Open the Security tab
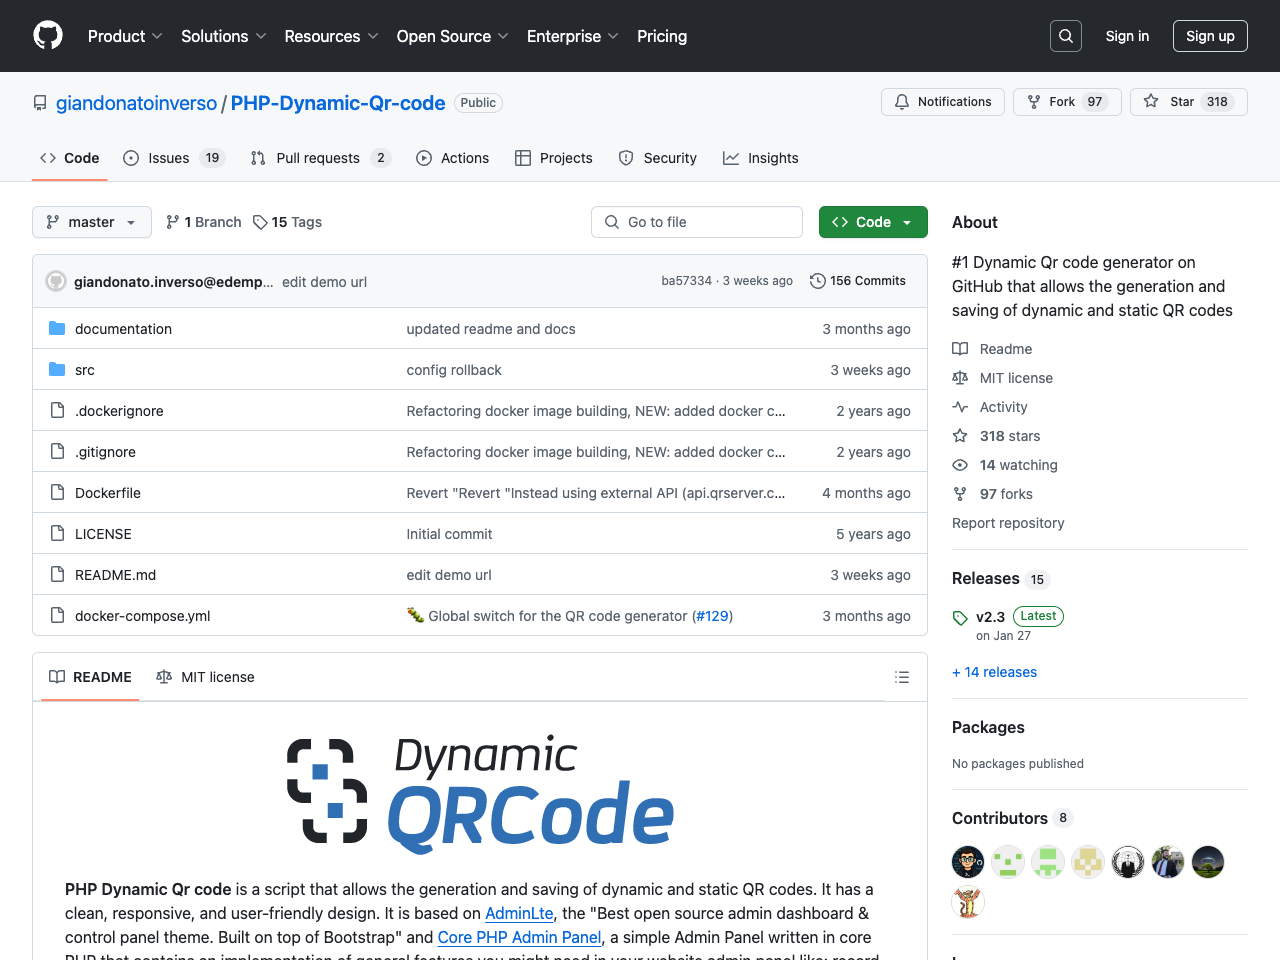1280x960 pixels. pos(658,158)
